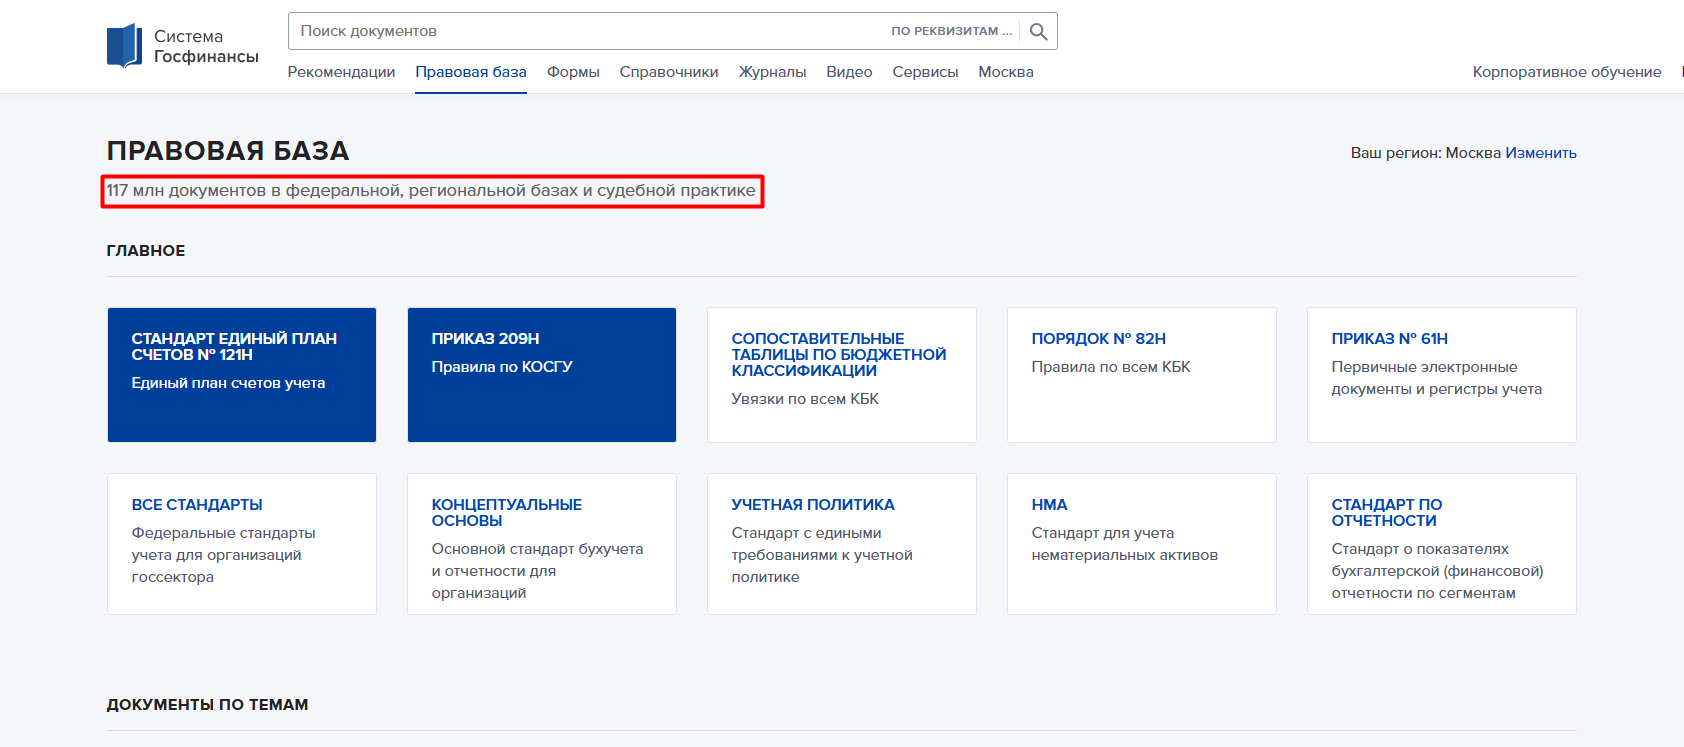
Task: Open the НМА standard card
Action: [1142, 544]
